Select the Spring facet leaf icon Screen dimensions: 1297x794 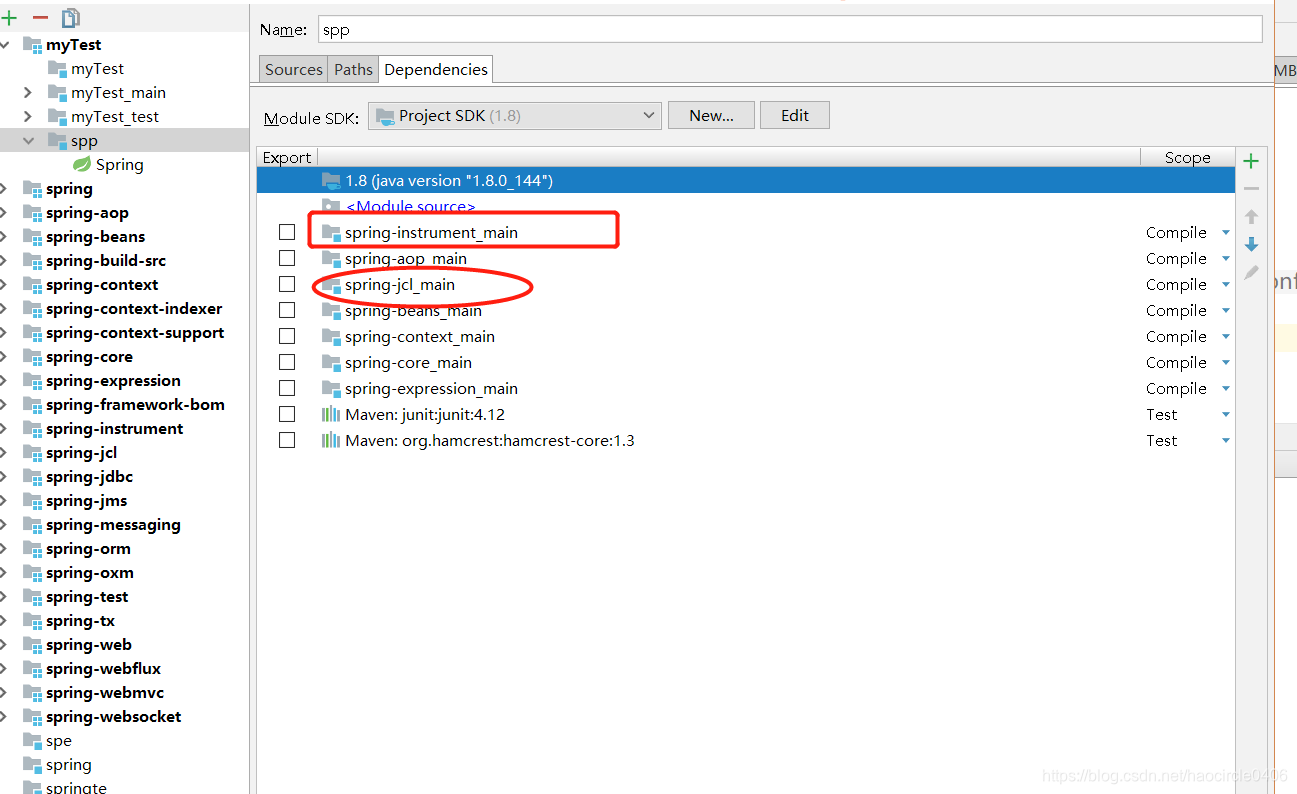82,165
